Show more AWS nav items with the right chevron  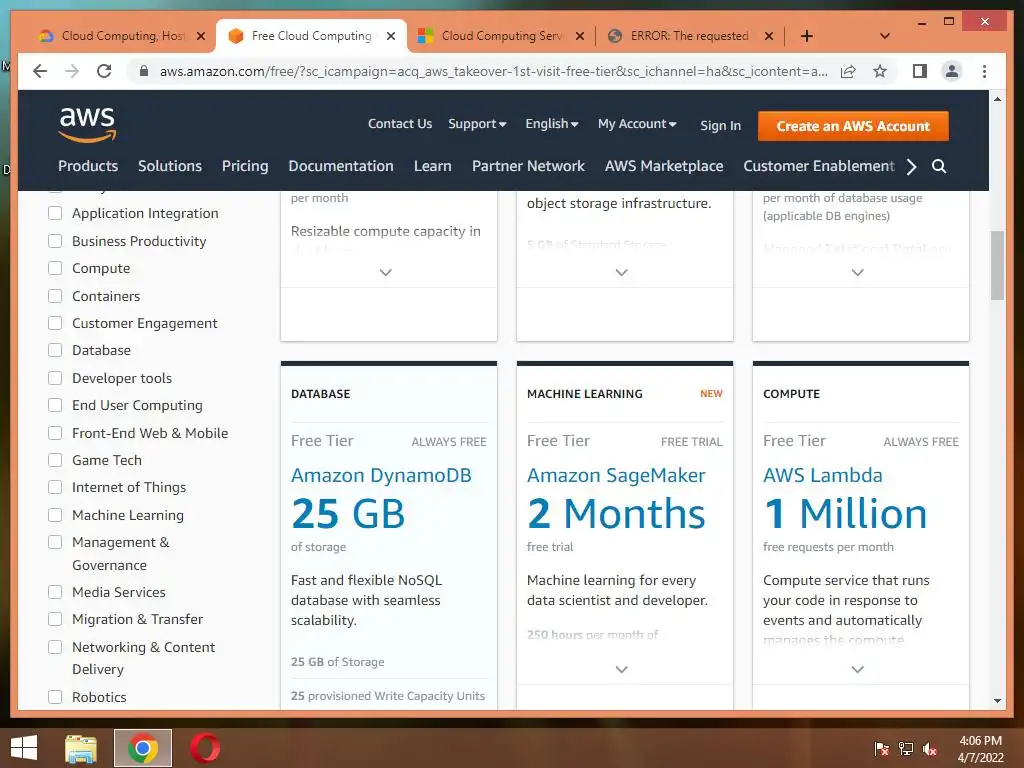click(x=912, y=166)
